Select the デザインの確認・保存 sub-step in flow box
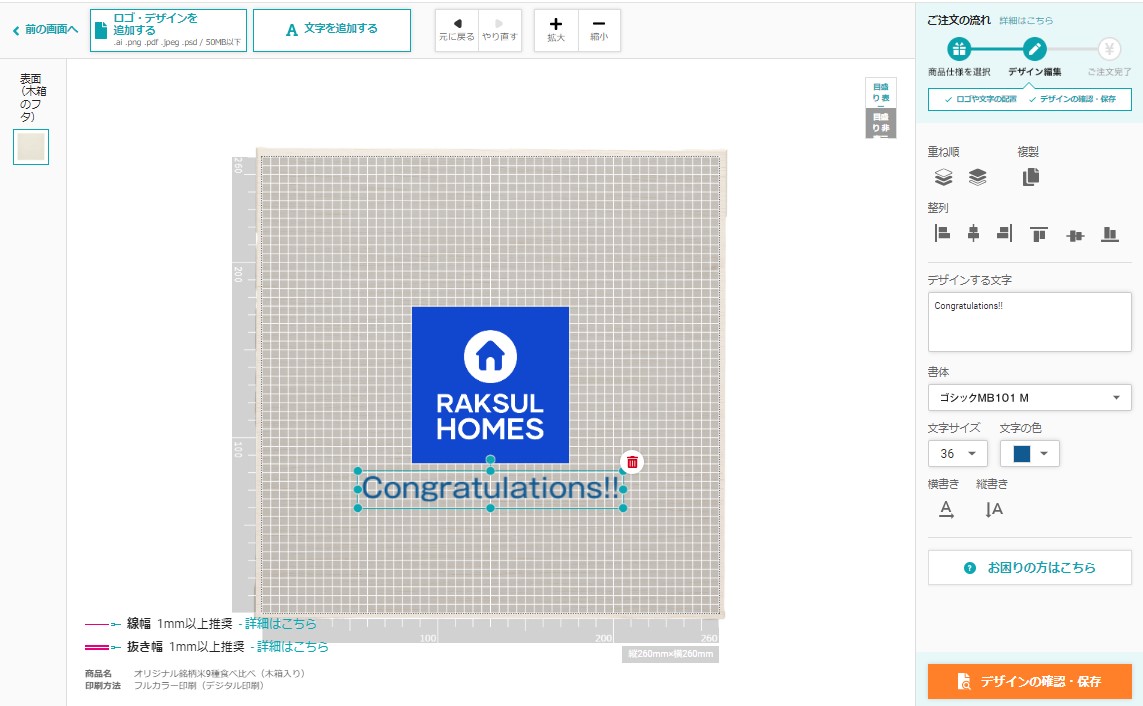Image resolution: width=1143 pixels, height=706 pixels. (1072, 99)
